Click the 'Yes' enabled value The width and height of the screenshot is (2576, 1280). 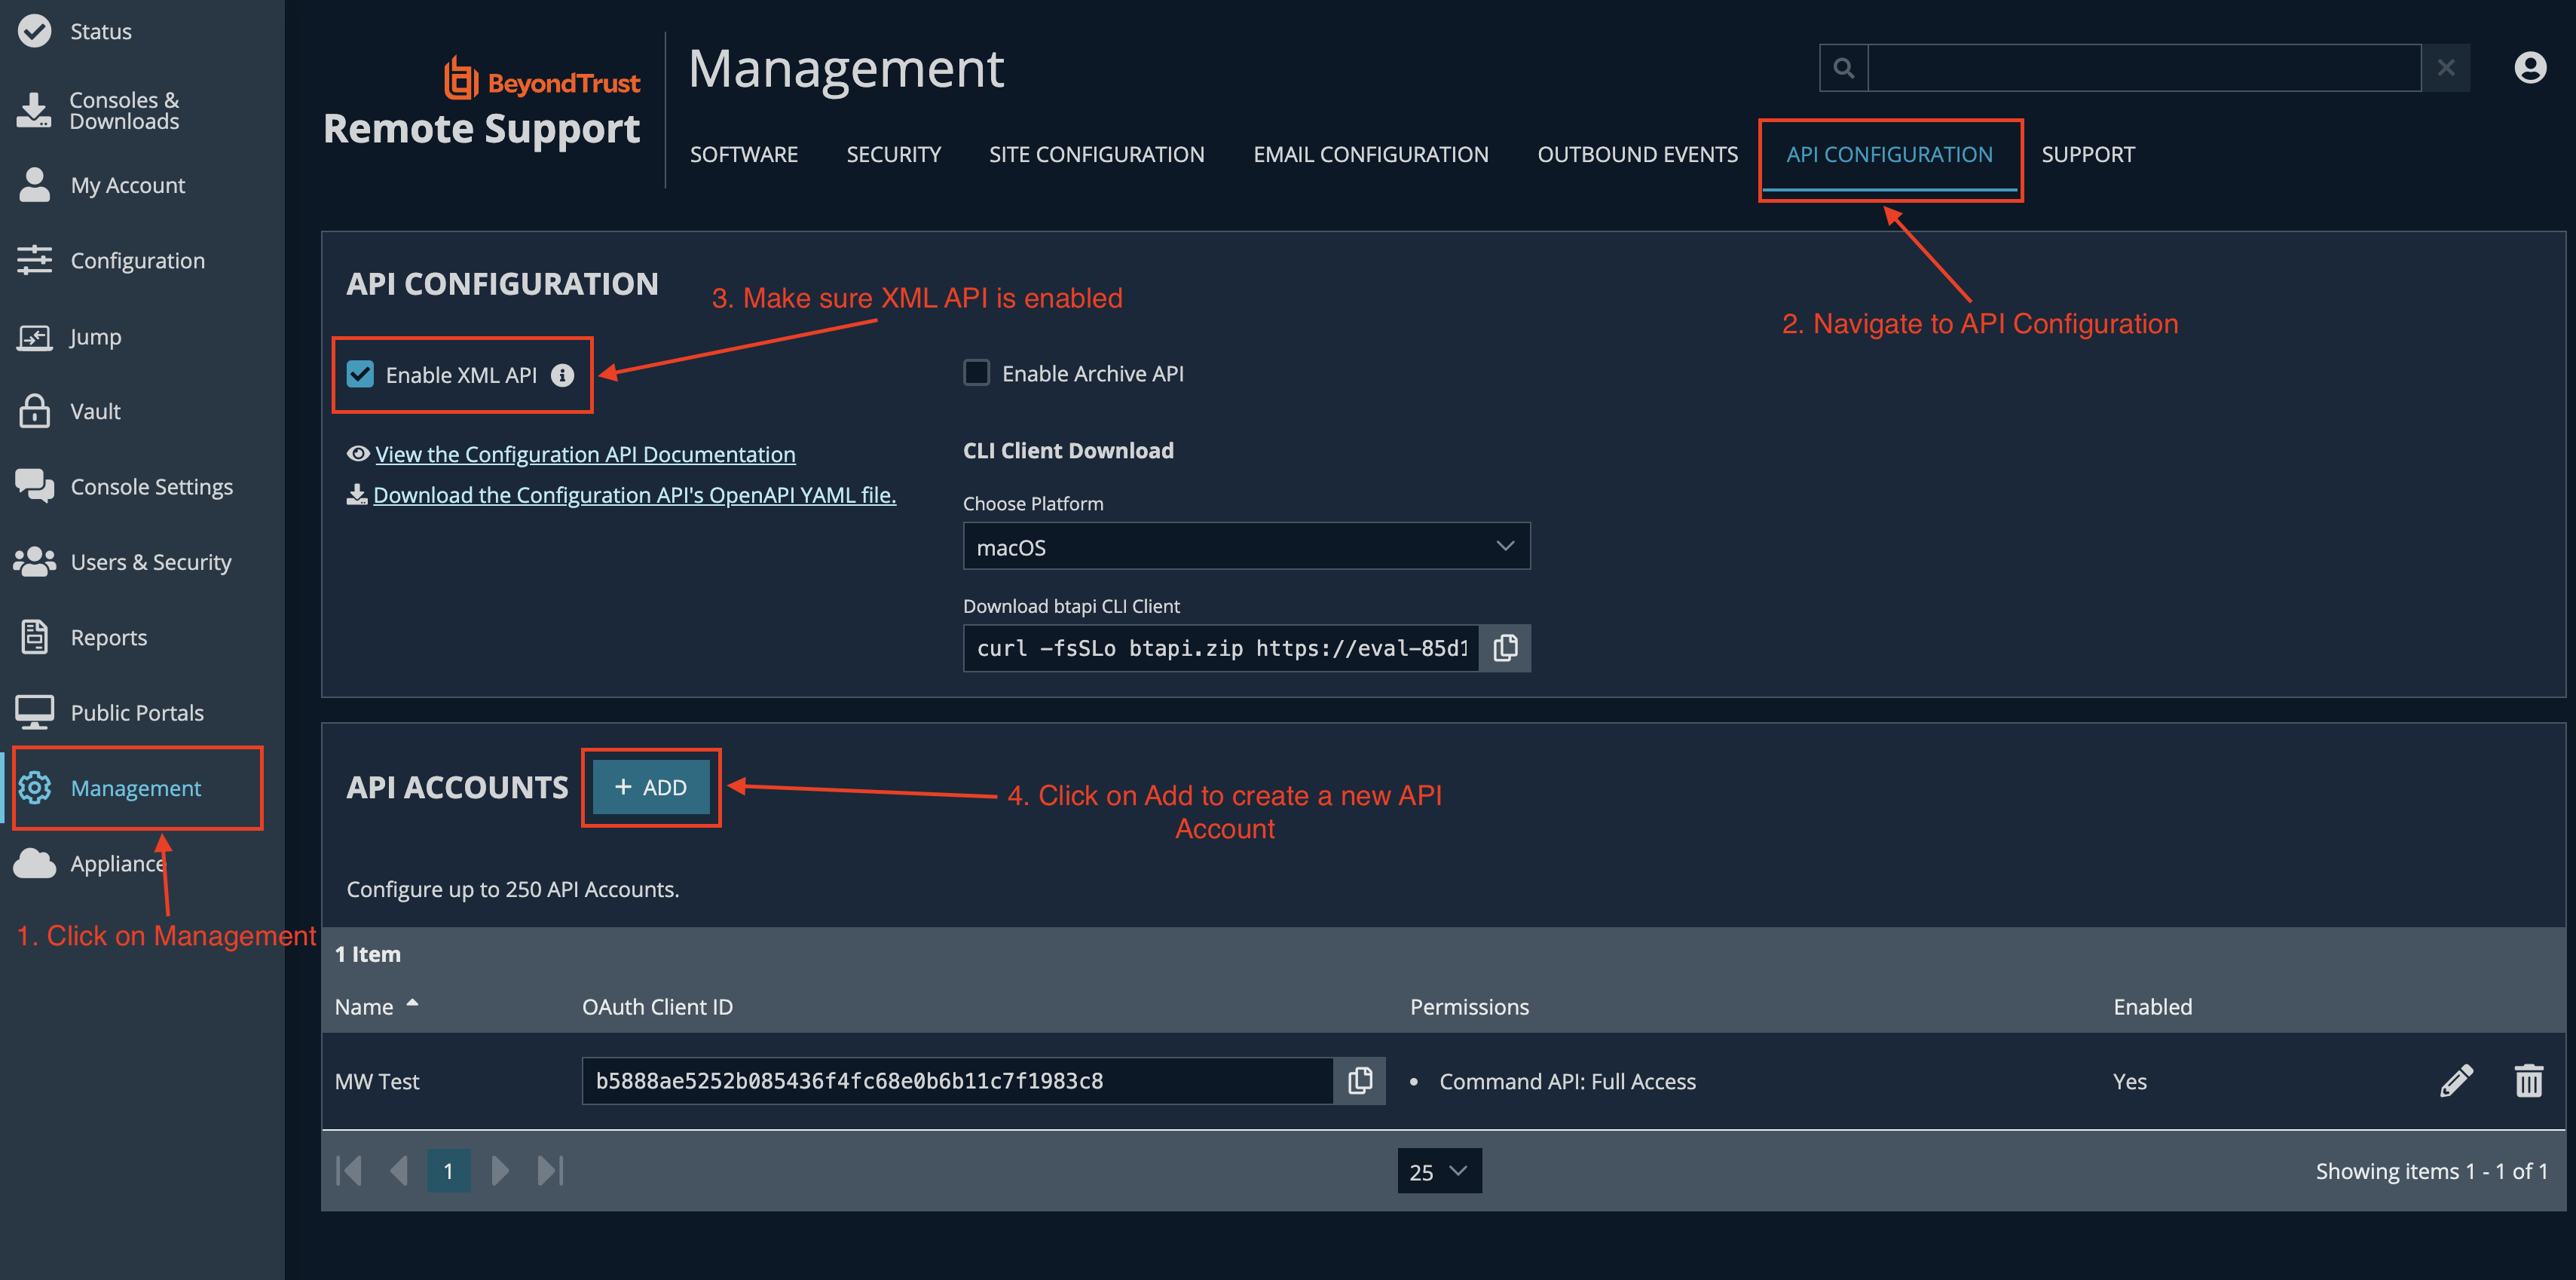click(x=2130, y=1081)
